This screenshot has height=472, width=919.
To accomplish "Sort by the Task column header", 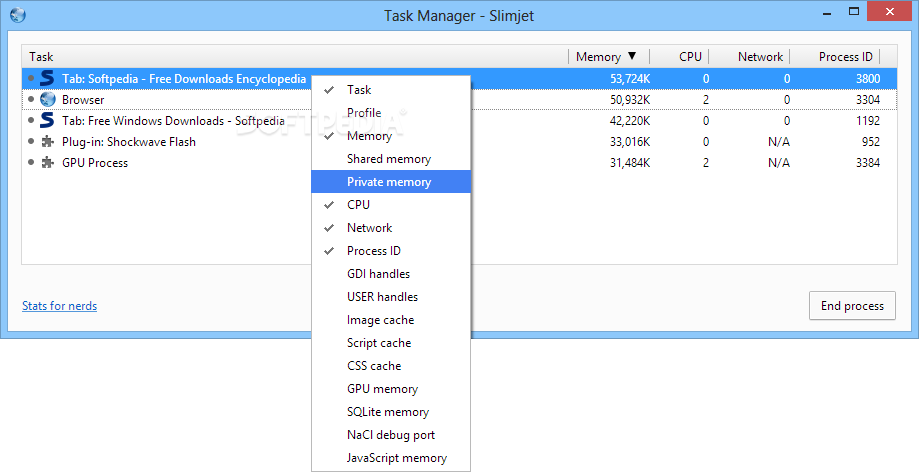I will (295, 56).
